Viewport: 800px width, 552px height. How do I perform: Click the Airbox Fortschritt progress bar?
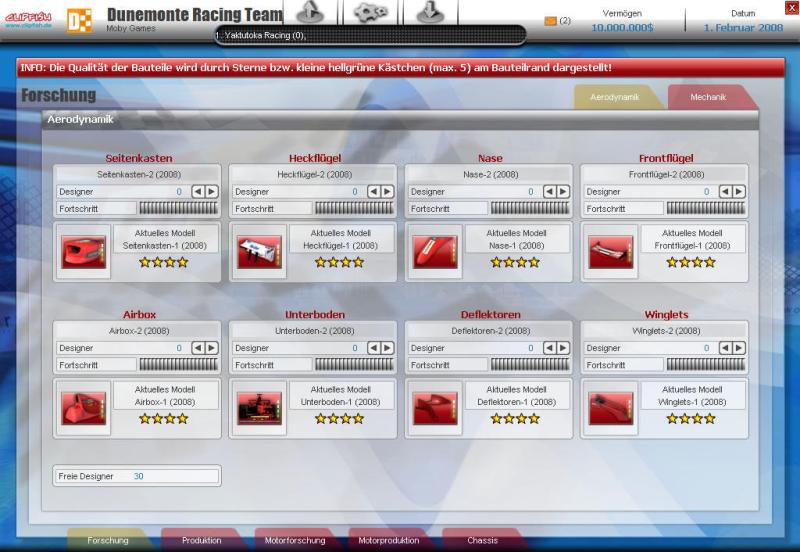(179, 365)
